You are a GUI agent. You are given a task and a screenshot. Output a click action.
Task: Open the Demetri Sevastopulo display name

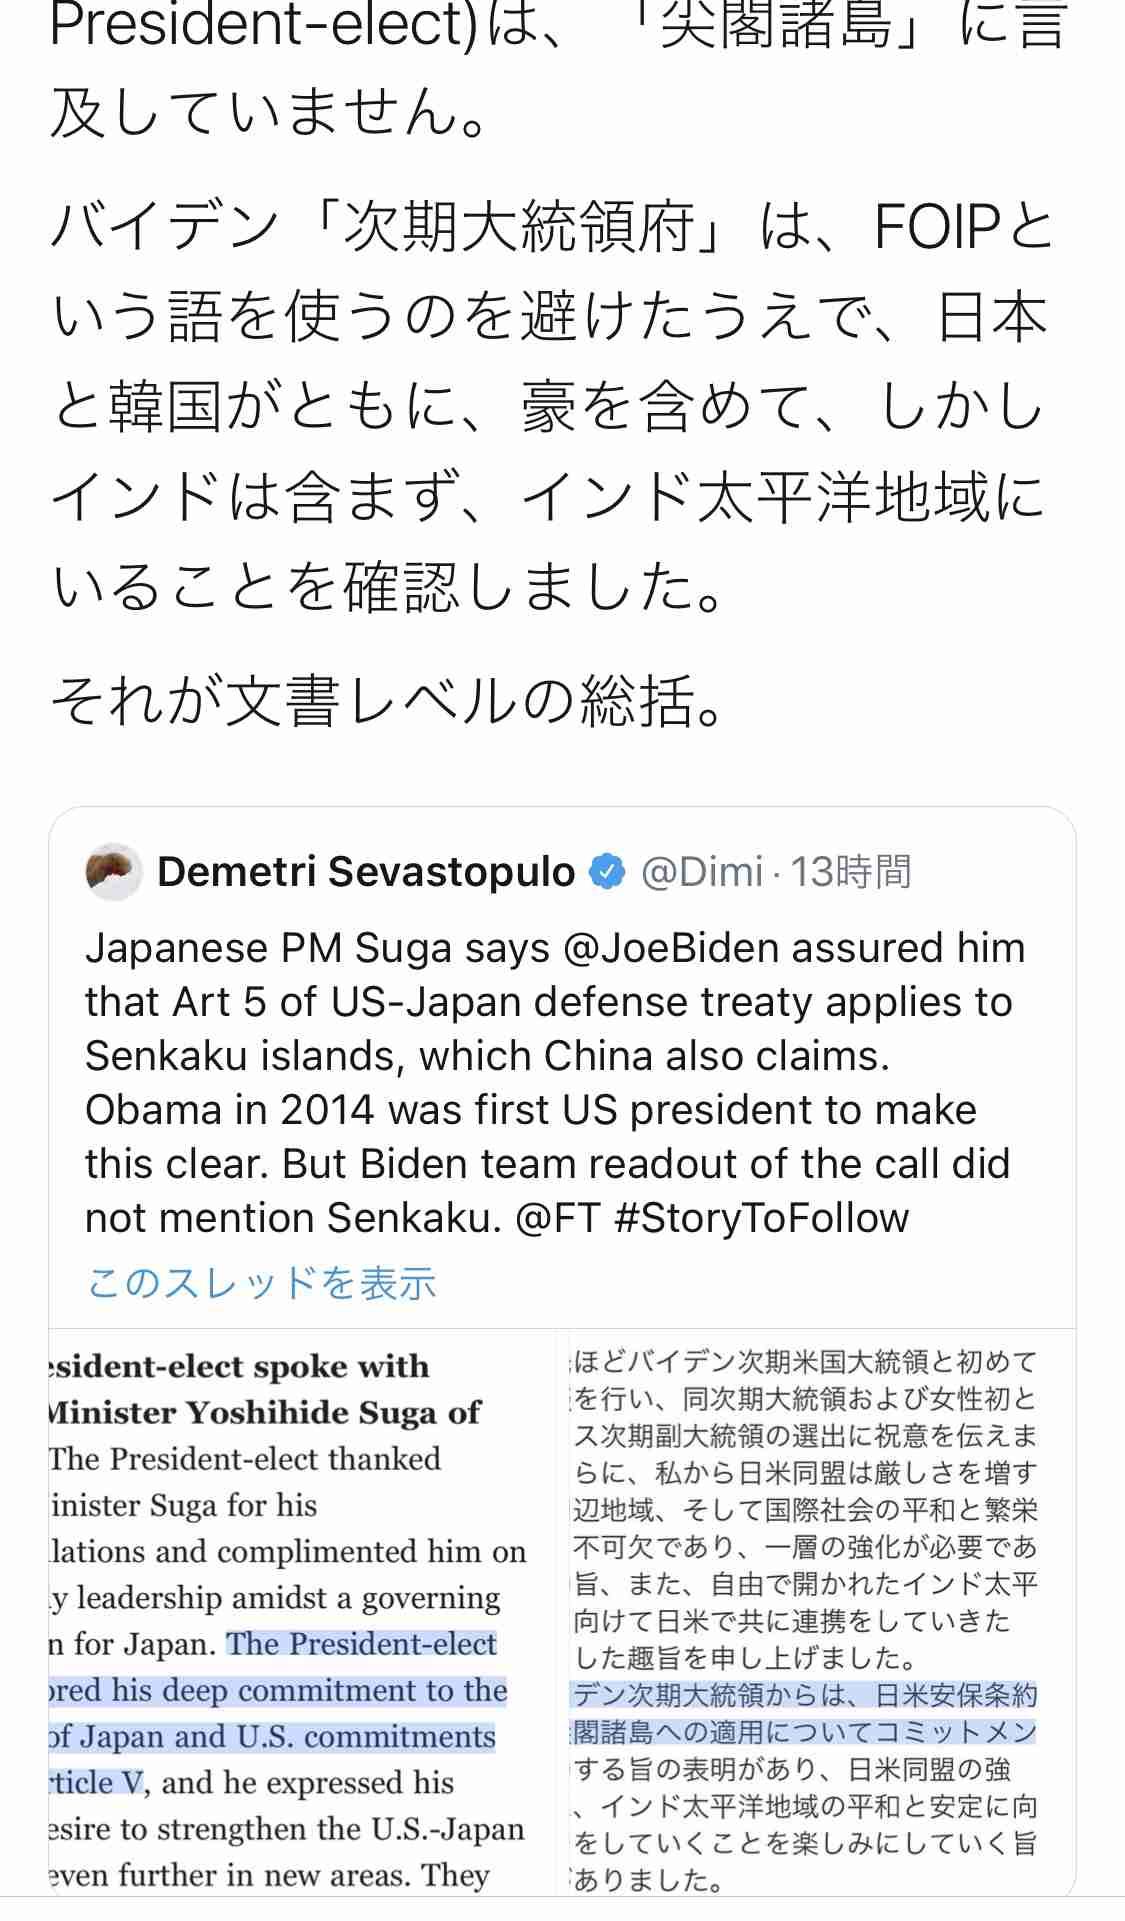point(366,872)
